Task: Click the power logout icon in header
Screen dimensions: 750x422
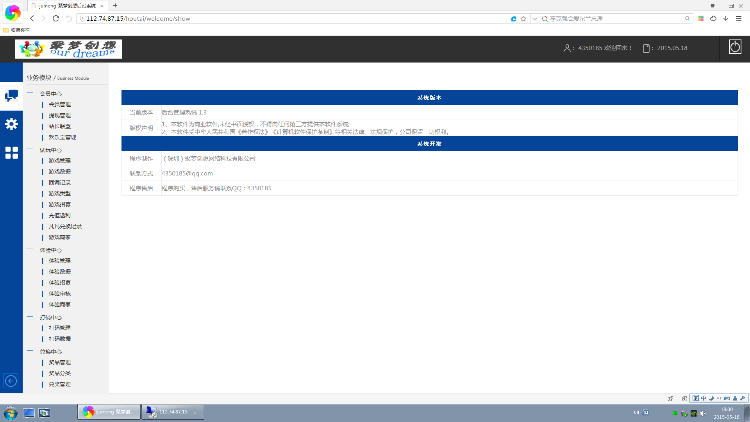Action: tap(735, 47)
